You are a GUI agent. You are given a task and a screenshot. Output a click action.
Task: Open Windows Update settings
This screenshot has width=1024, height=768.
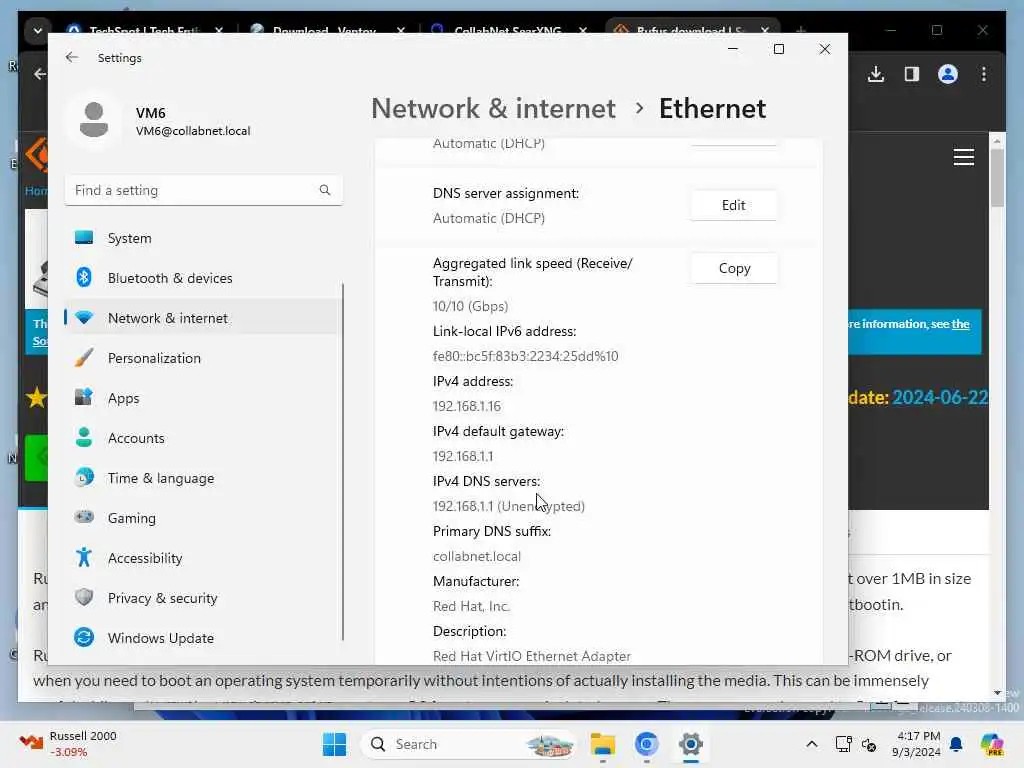[204, 637]
